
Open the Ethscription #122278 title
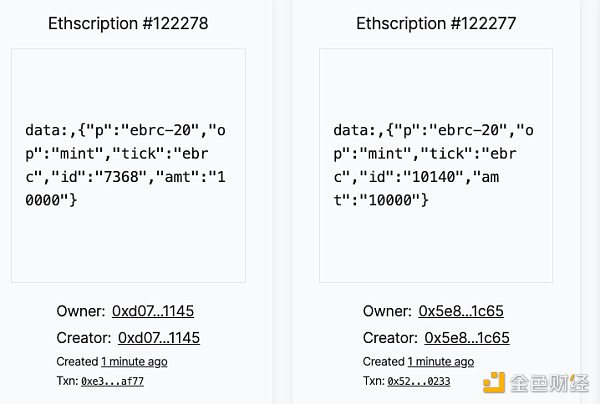(x=128, y=23)
